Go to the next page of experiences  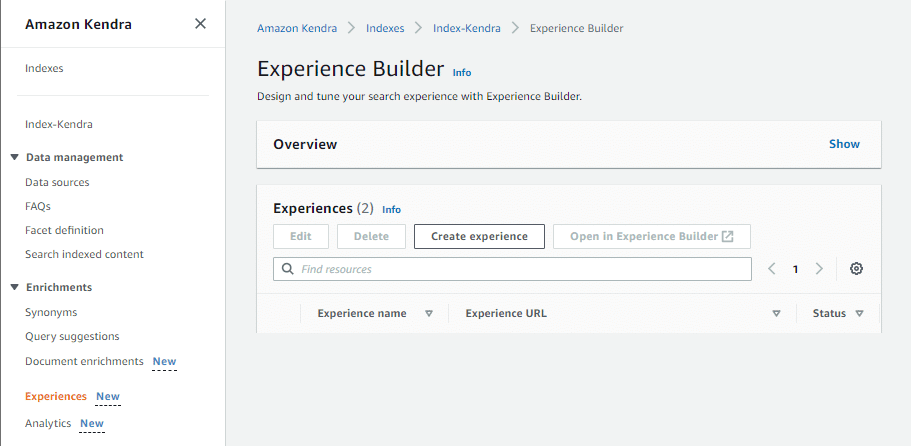(819, 269)
